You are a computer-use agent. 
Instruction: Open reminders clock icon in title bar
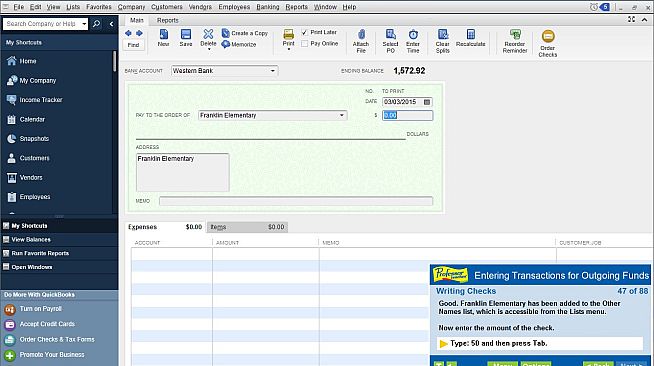594,7
